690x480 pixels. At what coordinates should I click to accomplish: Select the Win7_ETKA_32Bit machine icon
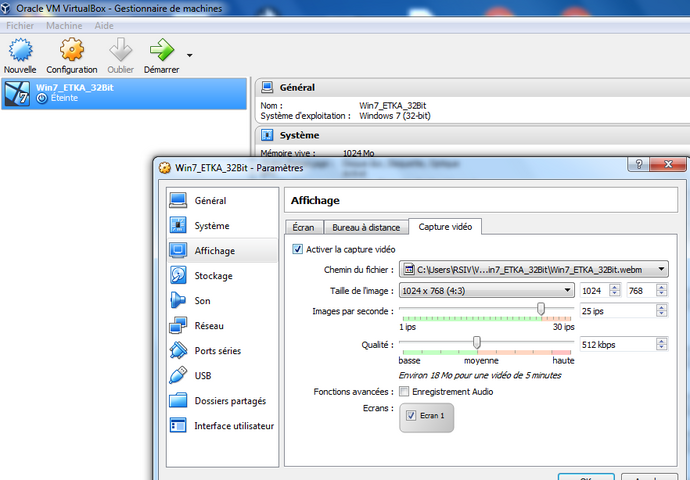tap(17, 93)
